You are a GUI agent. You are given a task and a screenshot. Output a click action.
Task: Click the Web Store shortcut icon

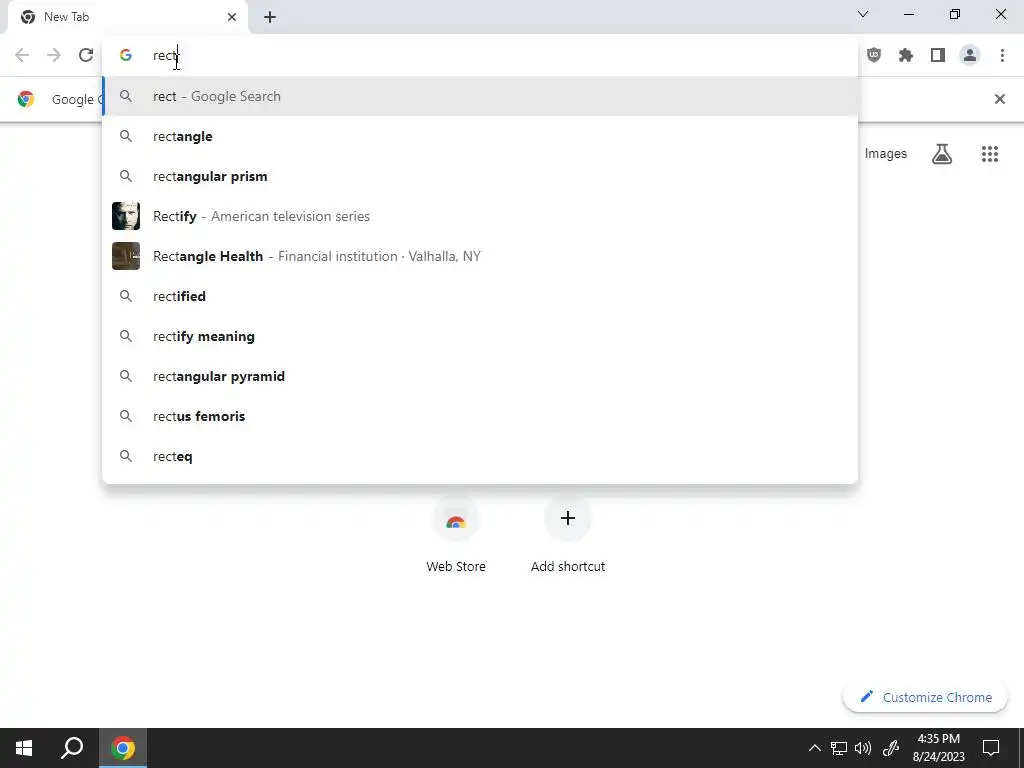click(456, 519)
